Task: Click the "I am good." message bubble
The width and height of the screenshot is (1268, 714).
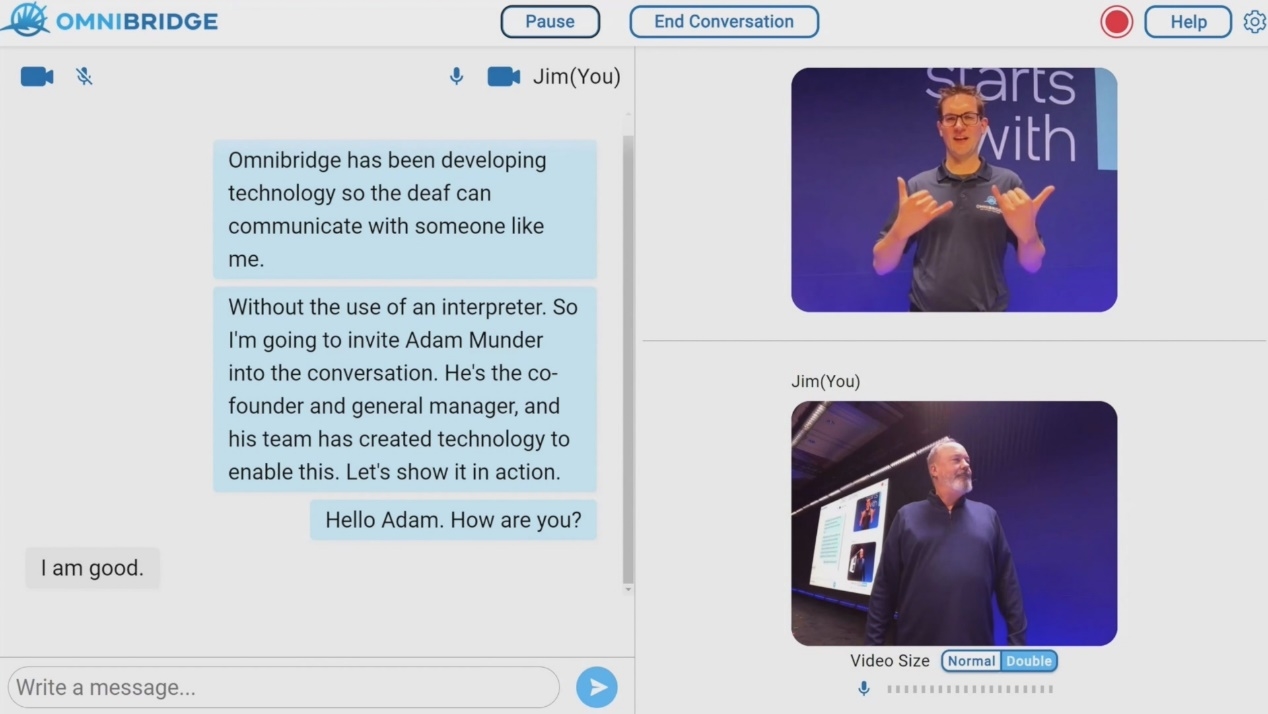Action: tap(92, 568)
